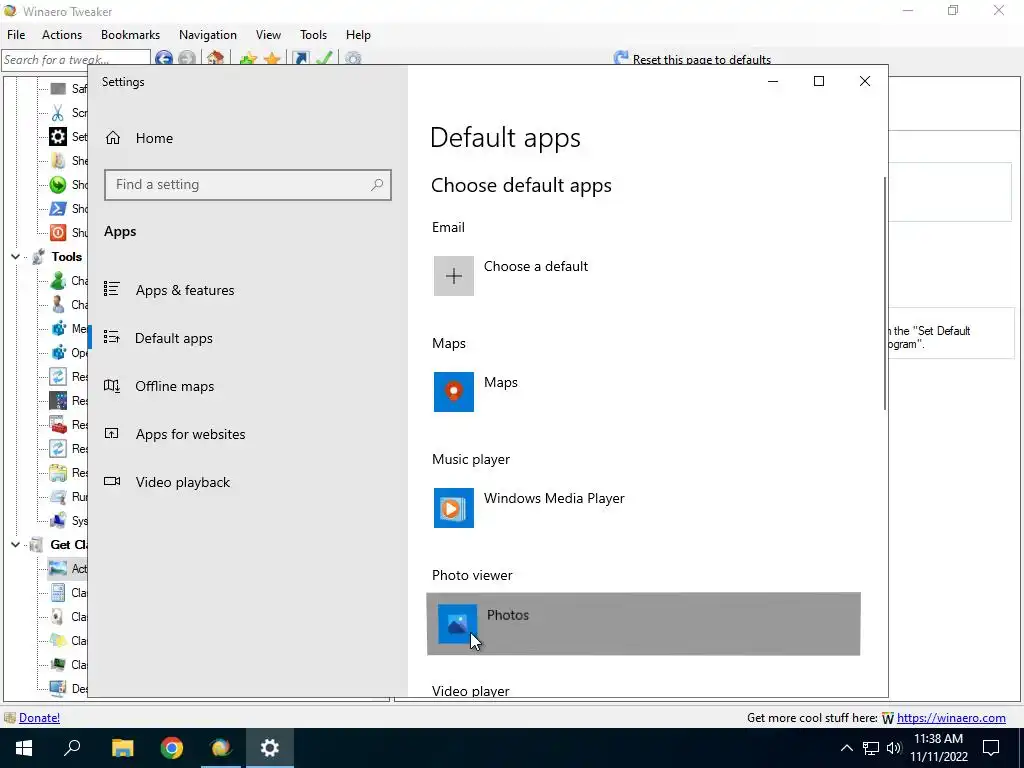Open Chrome from the taskbar
Screen dimensions: 1024x768
click(171, 748)
